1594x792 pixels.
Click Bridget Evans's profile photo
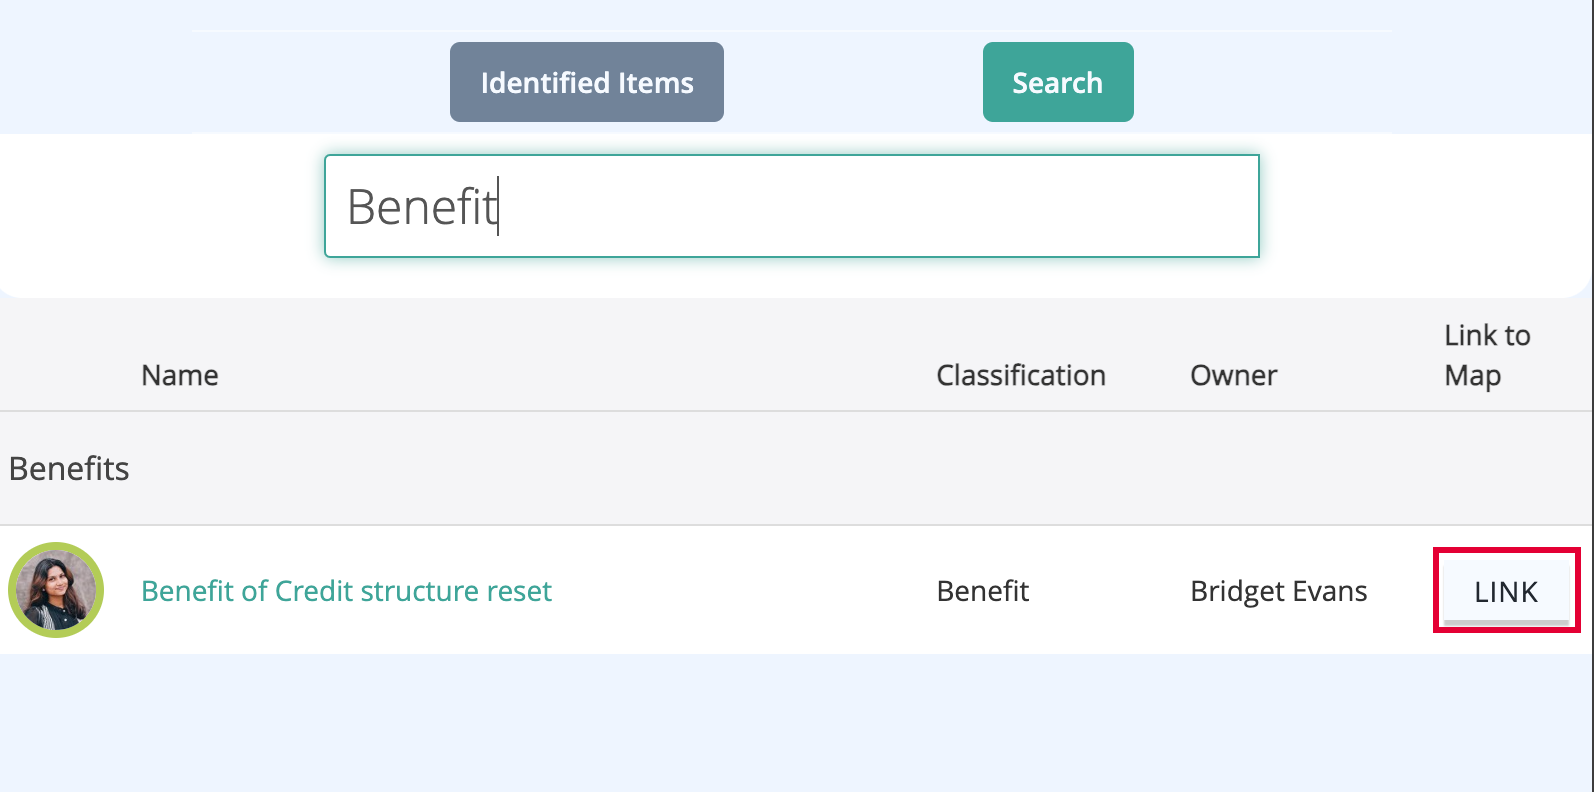[x=56, y=590]
